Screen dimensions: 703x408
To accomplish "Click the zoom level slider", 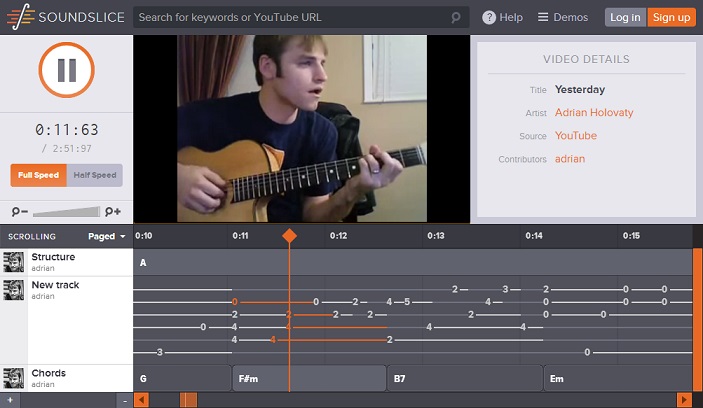I will [66, 212].
